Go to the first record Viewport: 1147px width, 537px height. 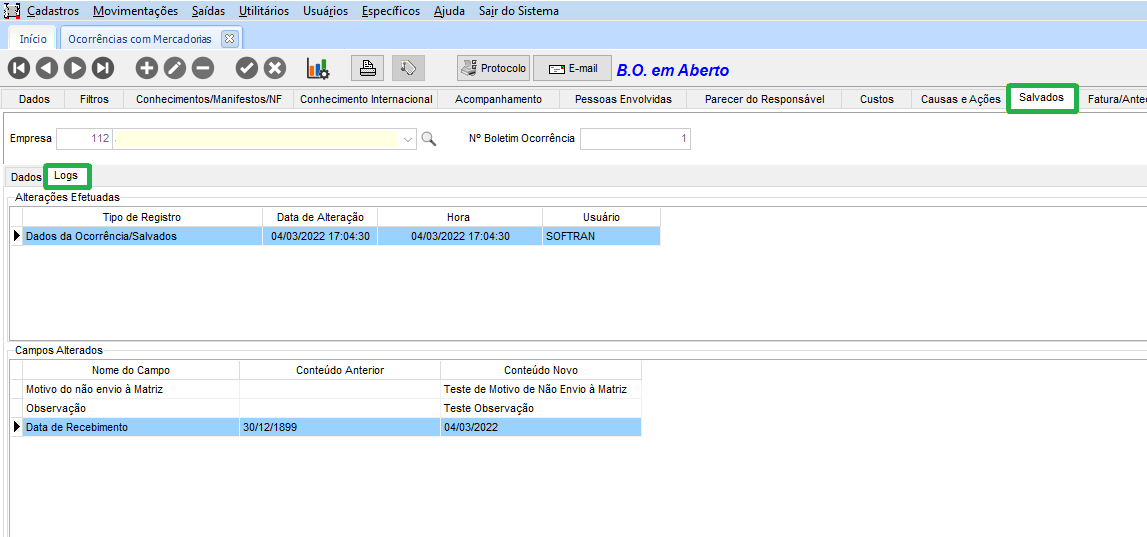click(18, 68)
